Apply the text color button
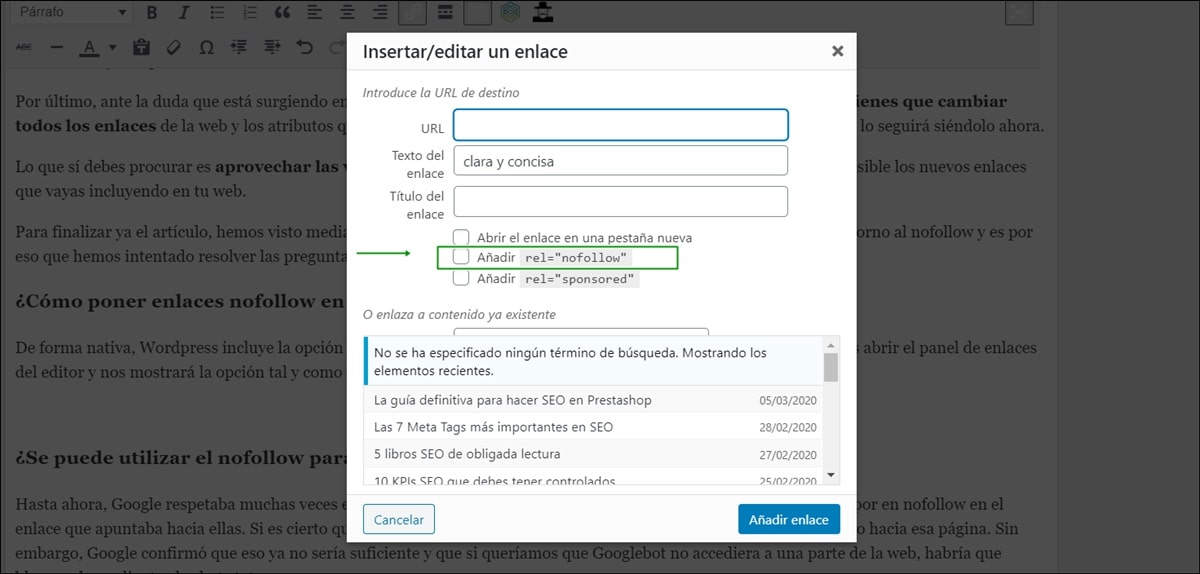1200x574 pixels. 88,47
